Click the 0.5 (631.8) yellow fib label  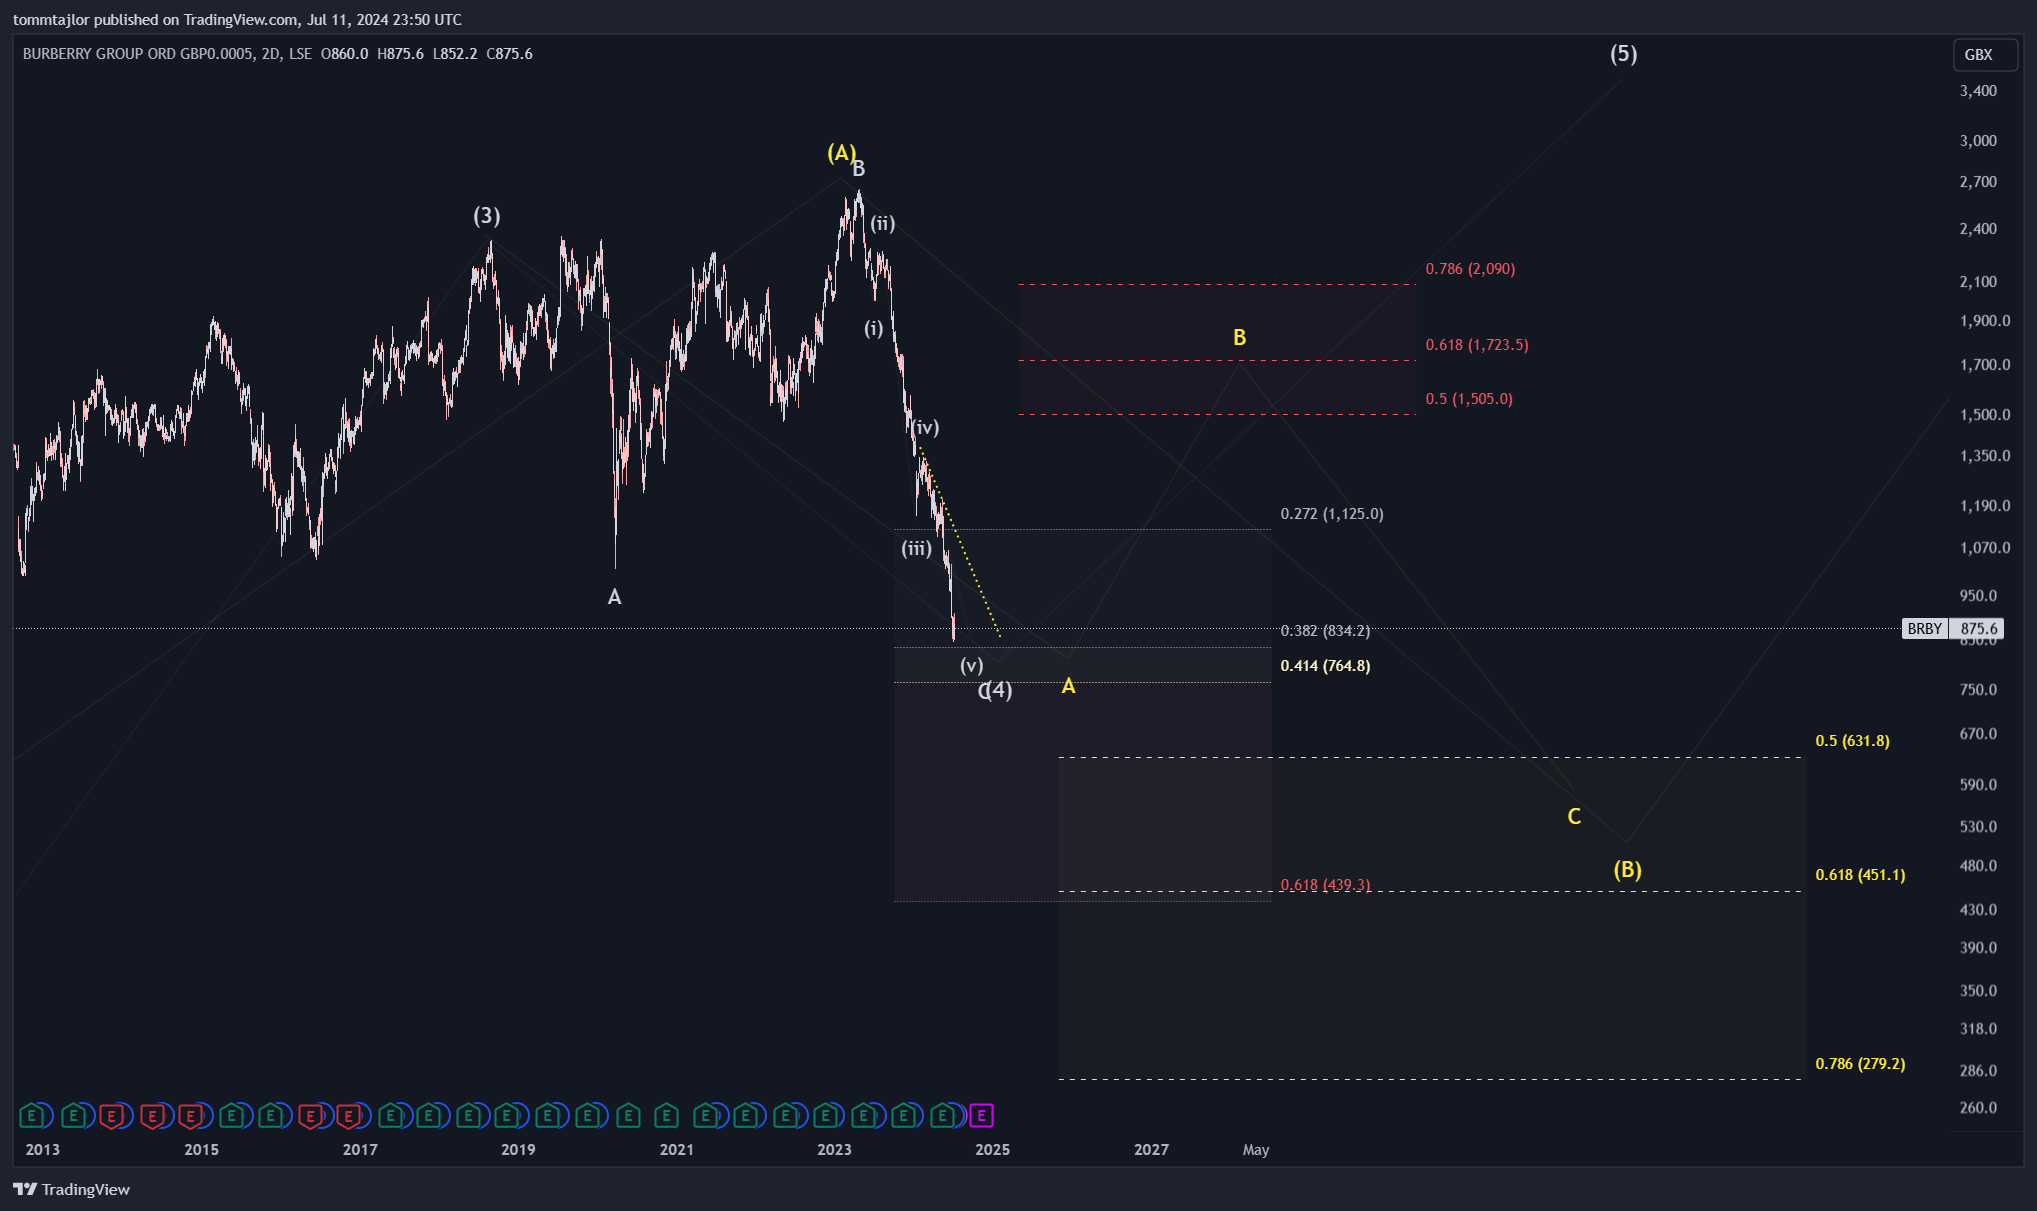coord(1852,741)
